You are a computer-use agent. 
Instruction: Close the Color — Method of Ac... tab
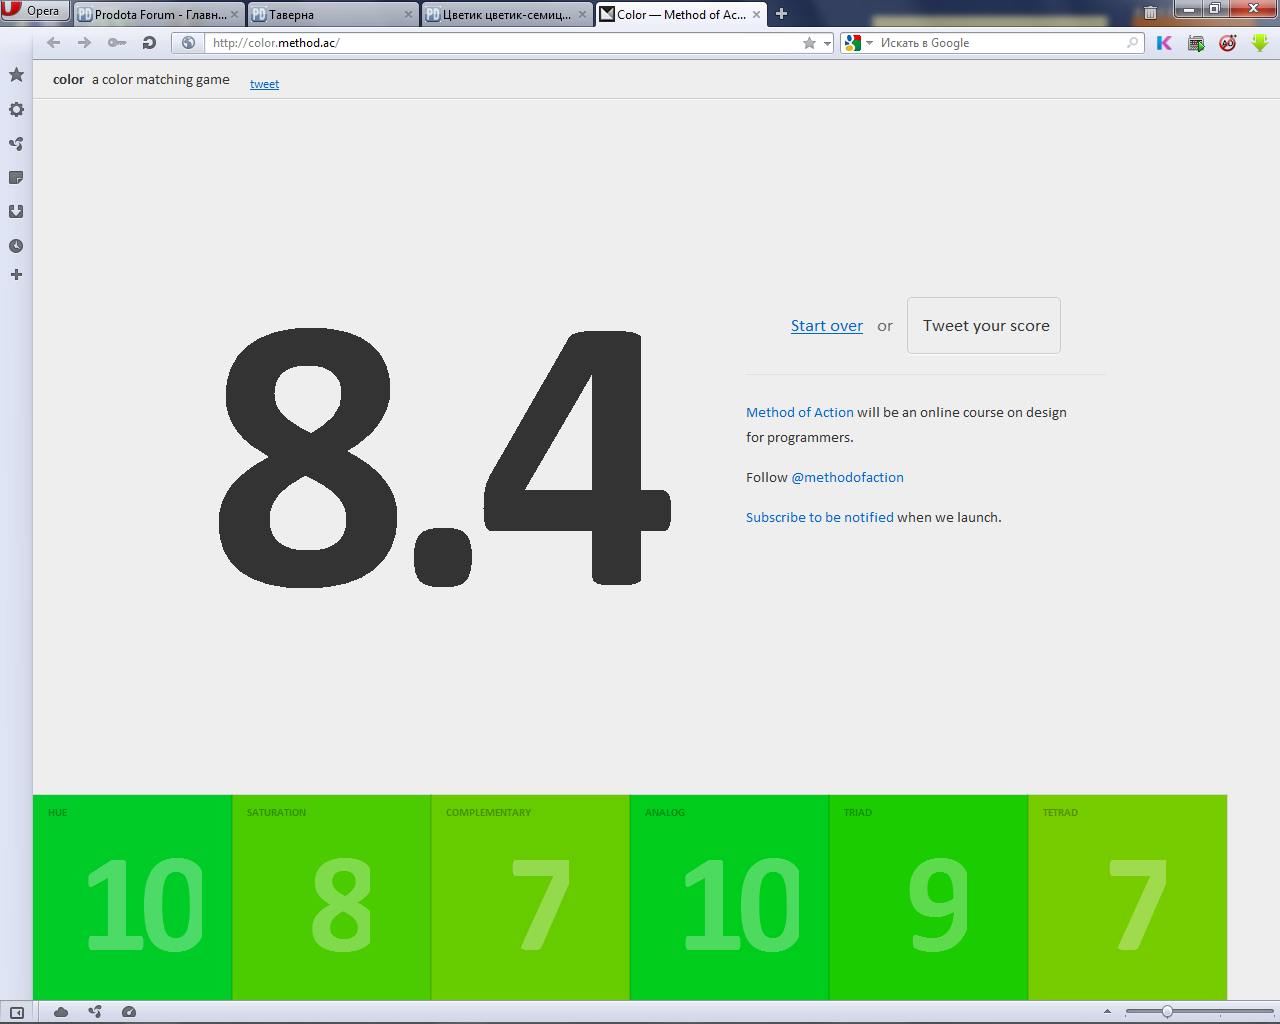[757, 15]
